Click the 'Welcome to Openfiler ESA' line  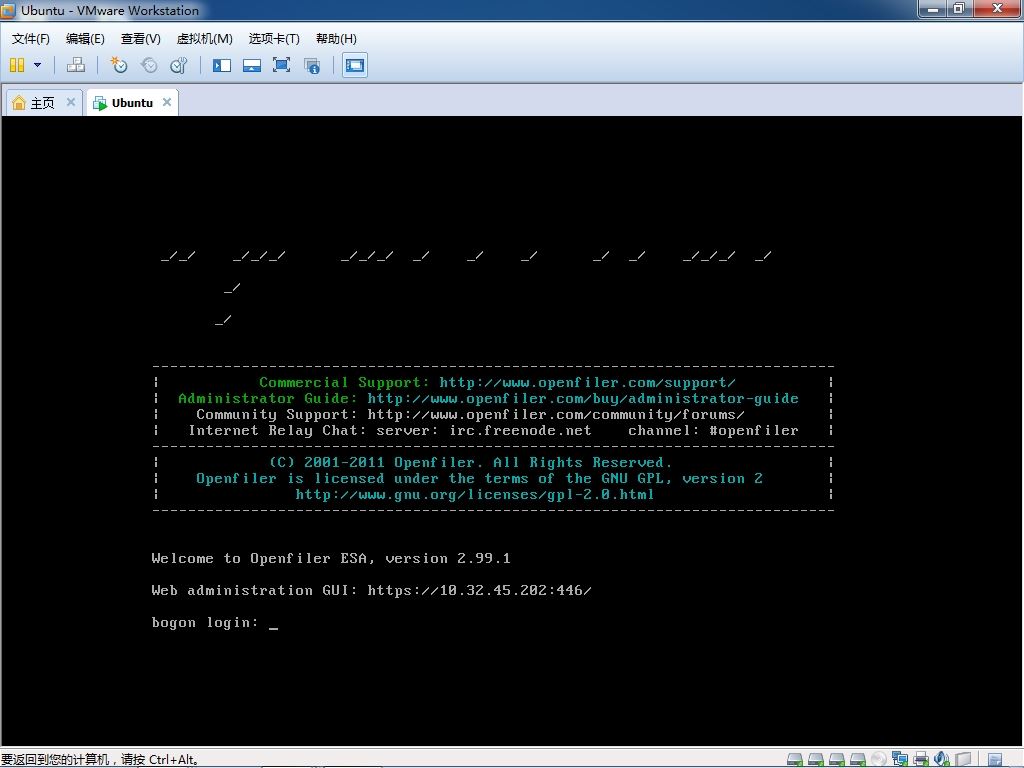point(331,558)
